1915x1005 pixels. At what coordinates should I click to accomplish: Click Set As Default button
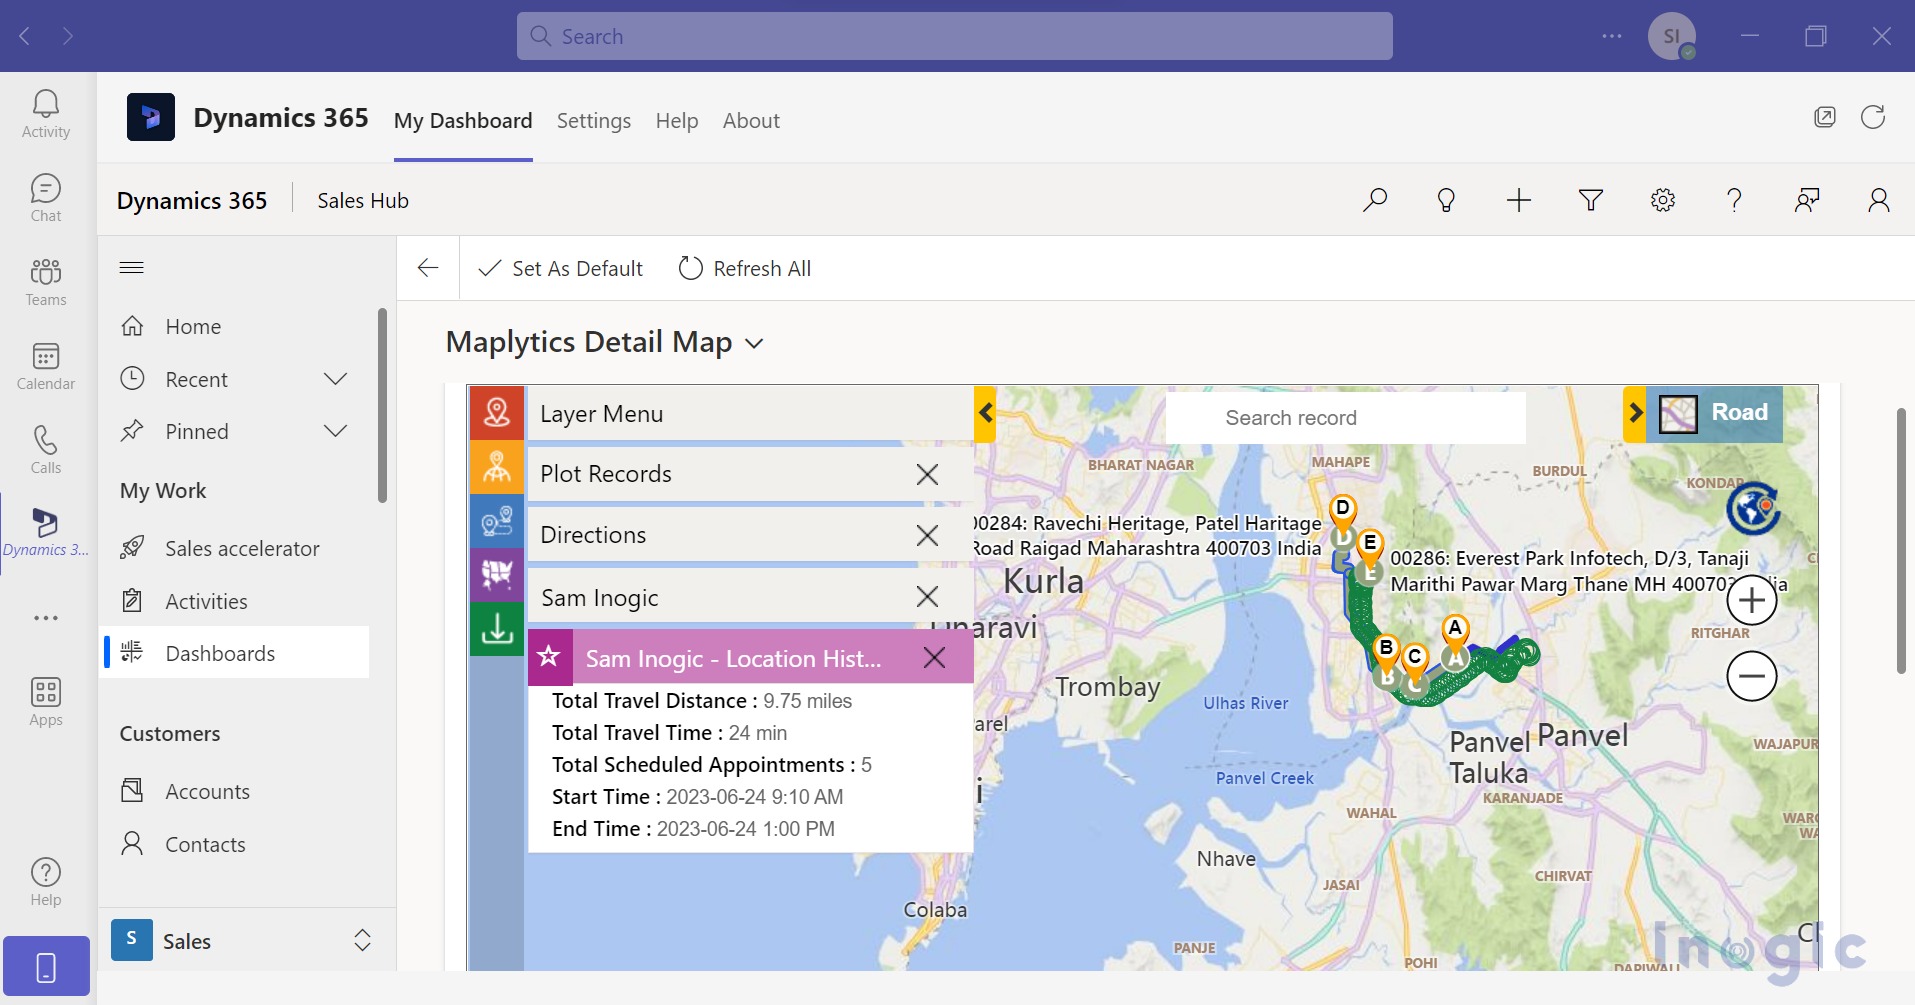(561, 268)
